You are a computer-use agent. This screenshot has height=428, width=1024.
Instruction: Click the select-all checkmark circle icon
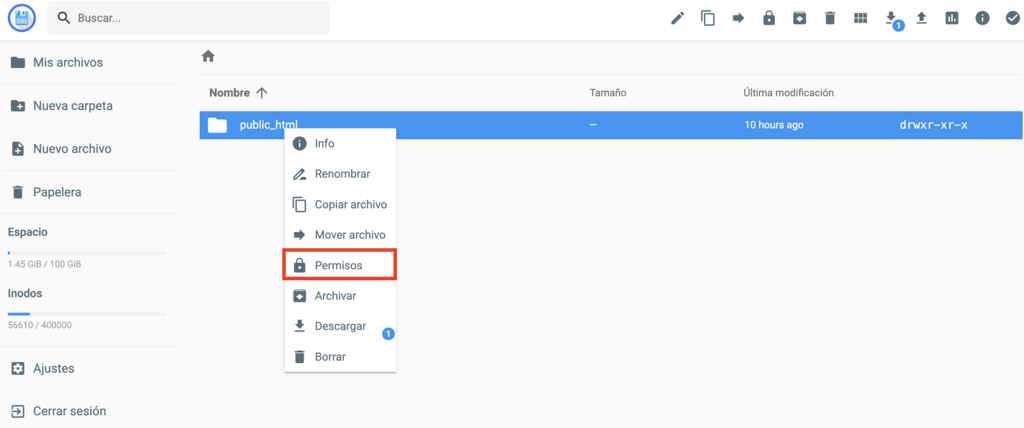pyautogui.click(x=1012, y=18)
